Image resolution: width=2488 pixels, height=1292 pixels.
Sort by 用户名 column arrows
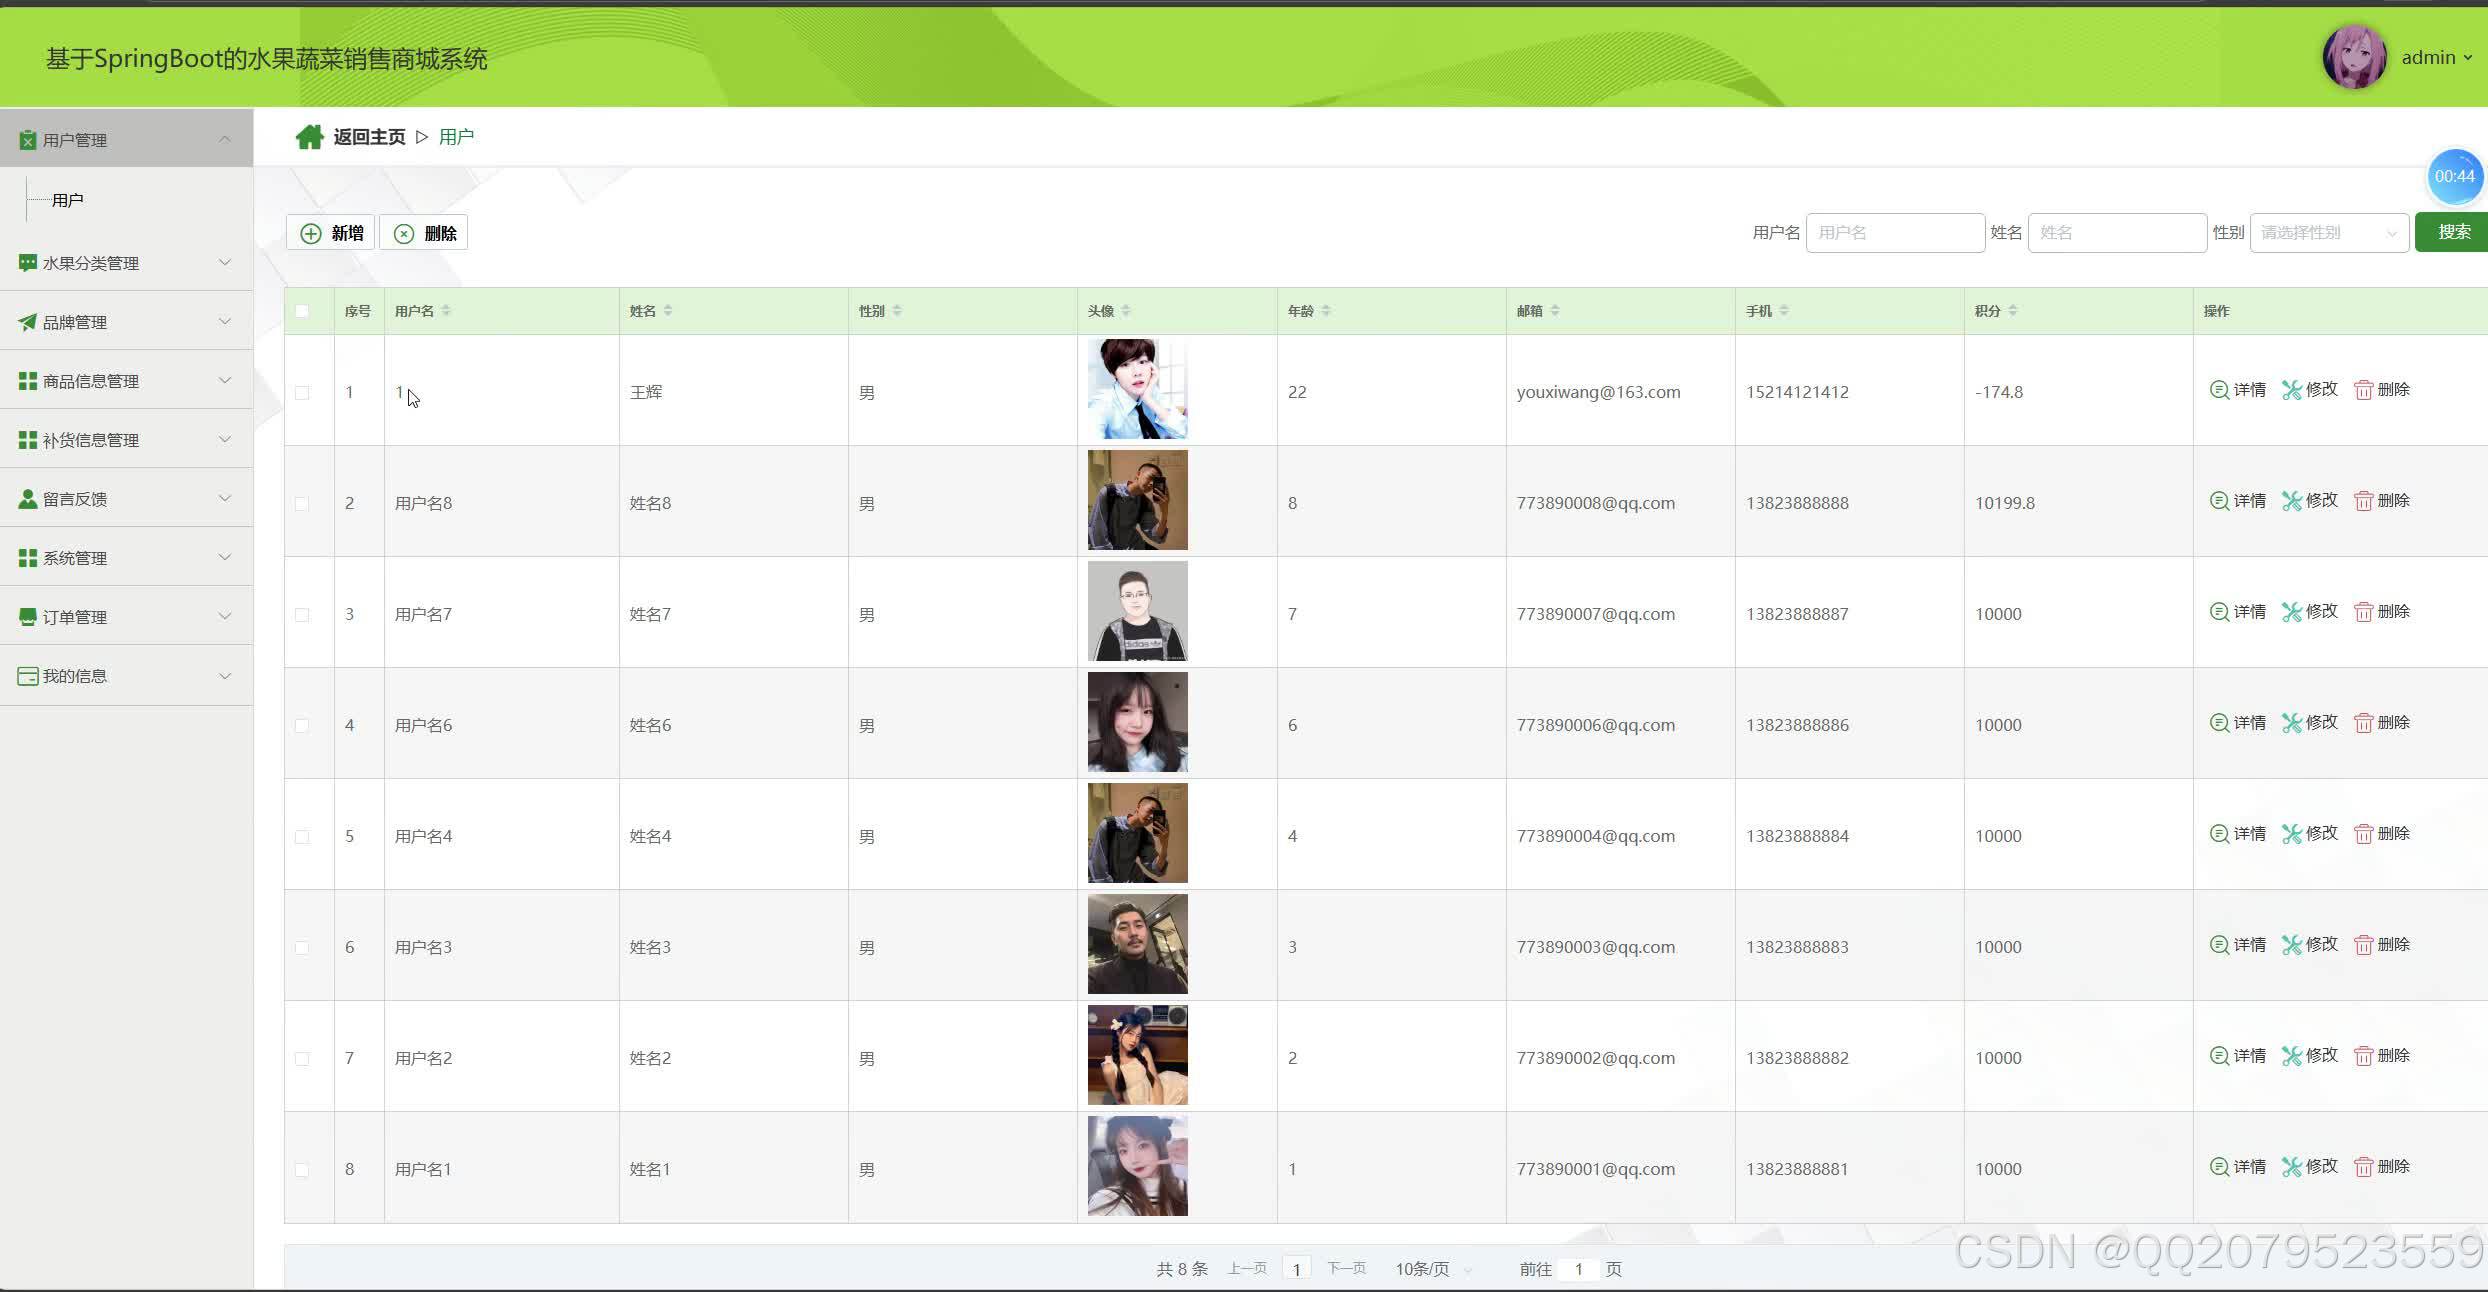[x=446, y=311]
